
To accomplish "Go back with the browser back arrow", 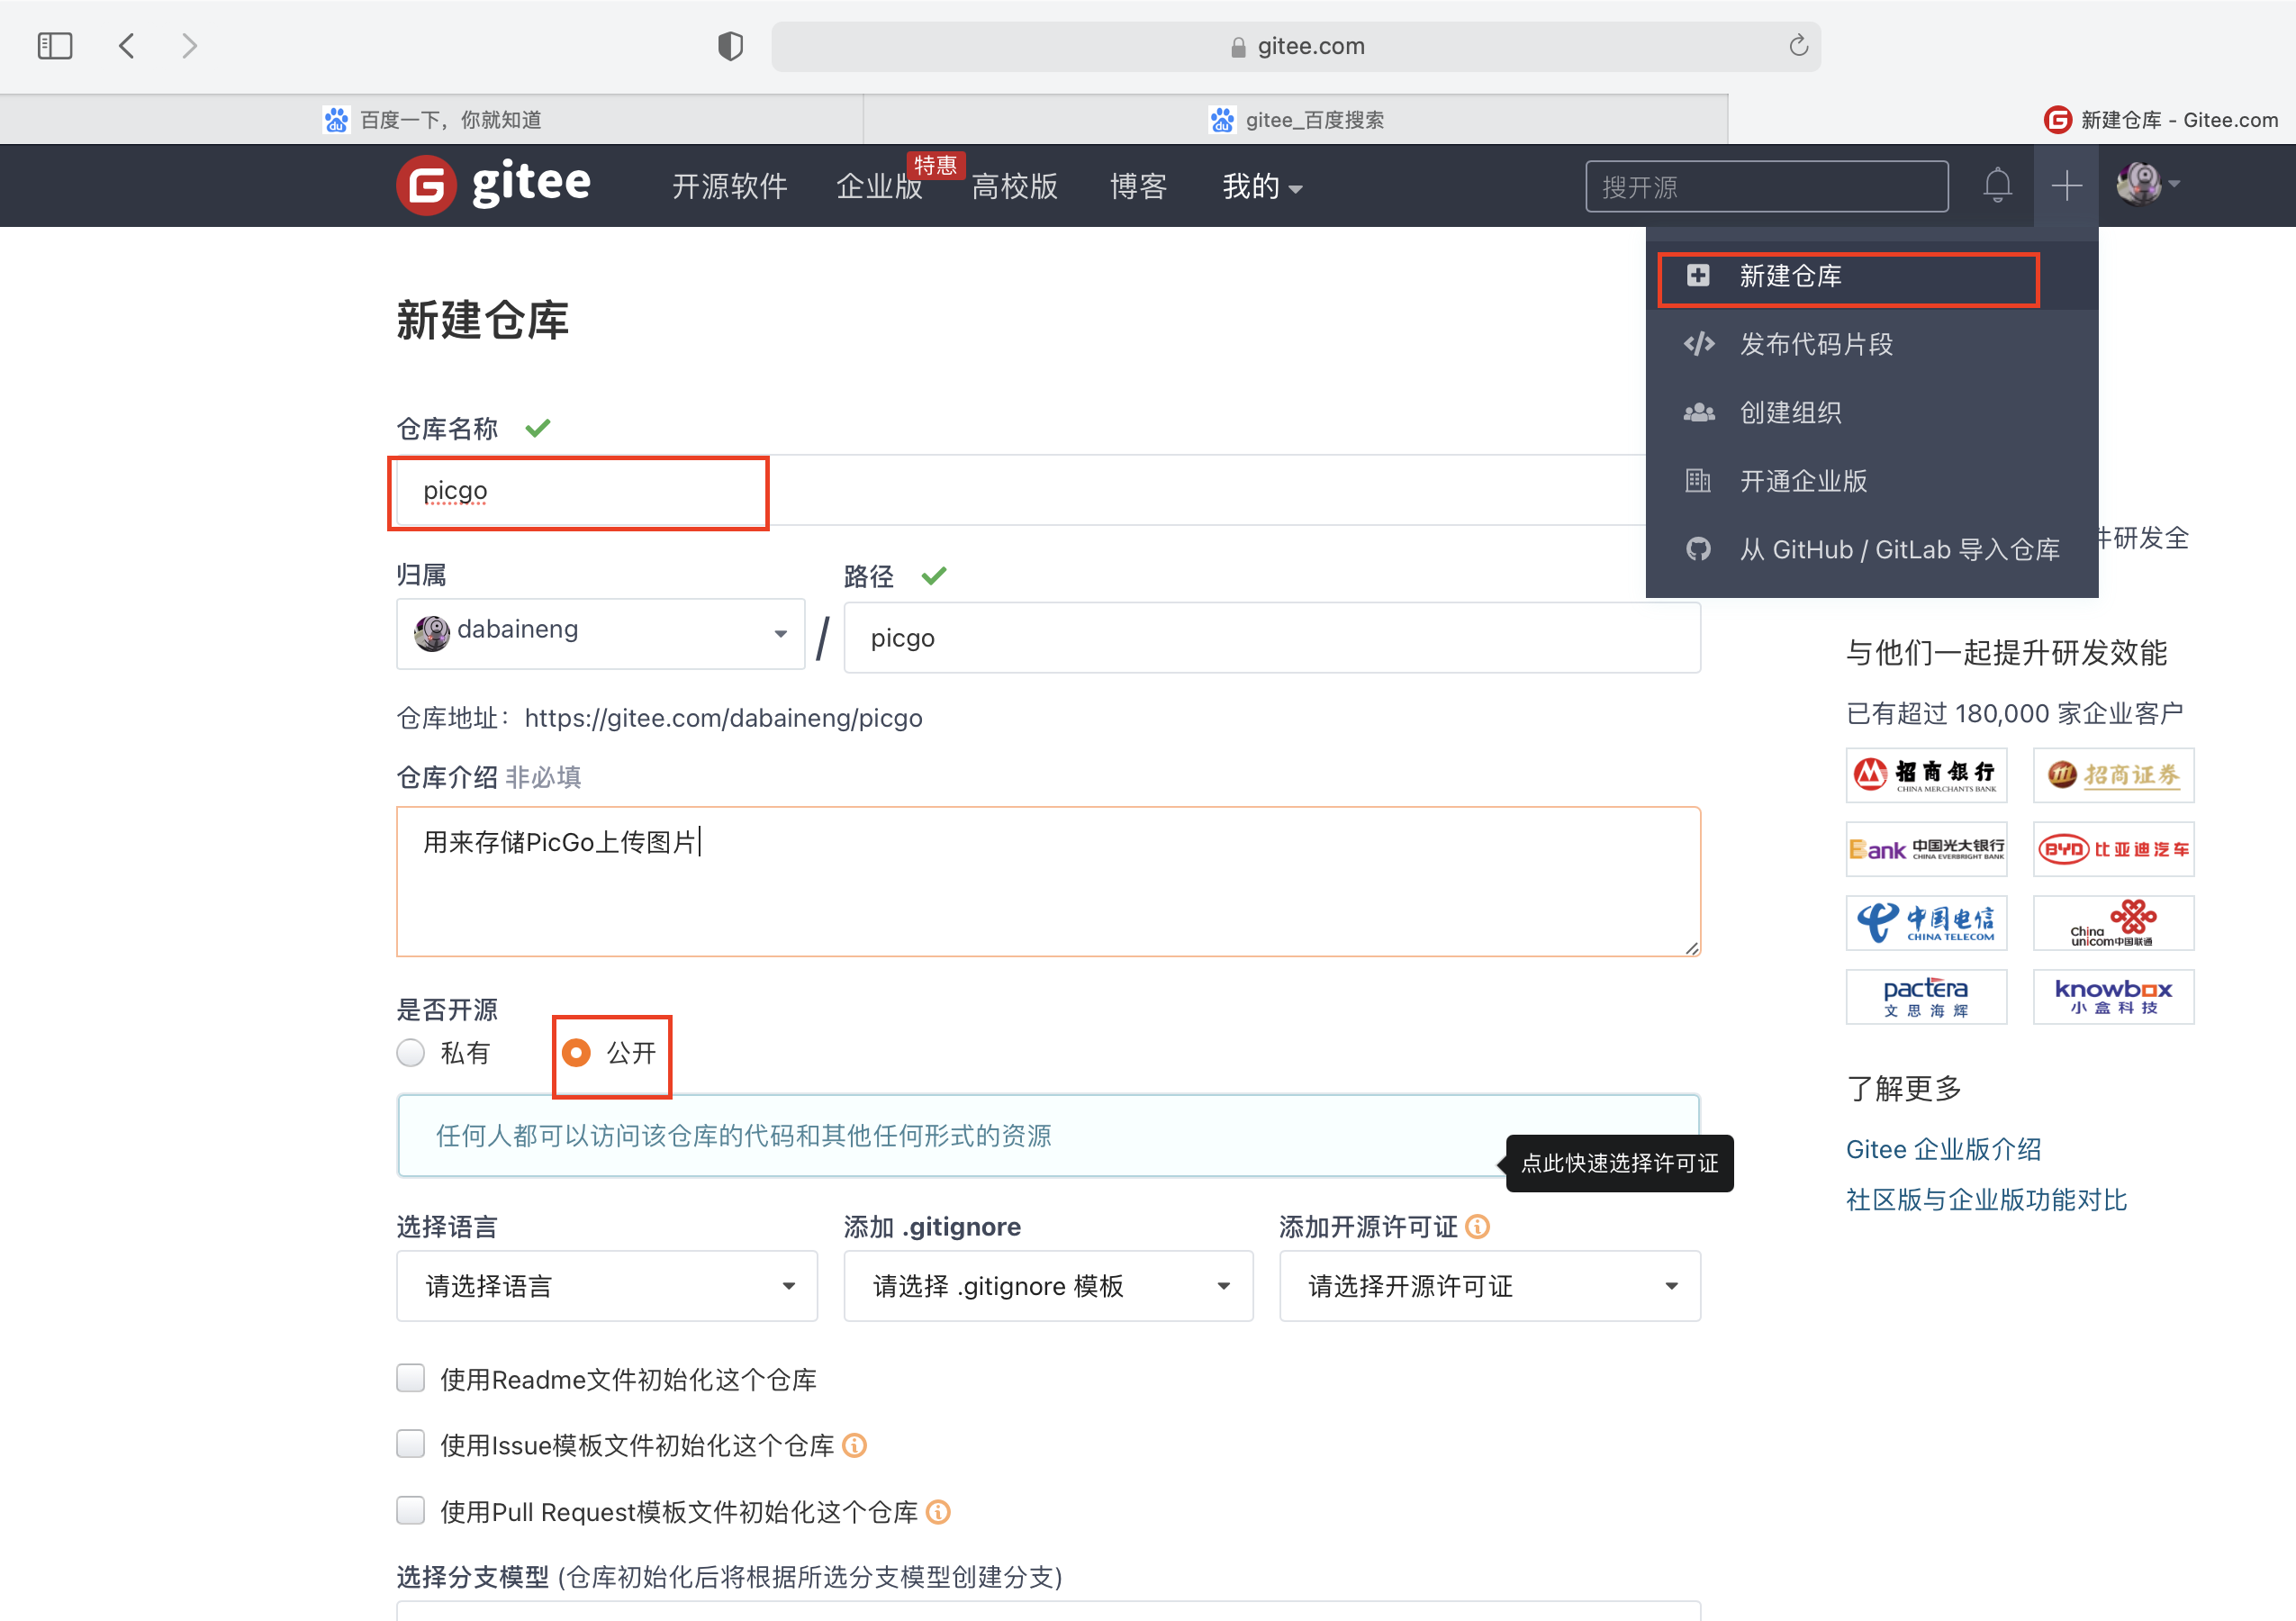I will coord(127,46).
